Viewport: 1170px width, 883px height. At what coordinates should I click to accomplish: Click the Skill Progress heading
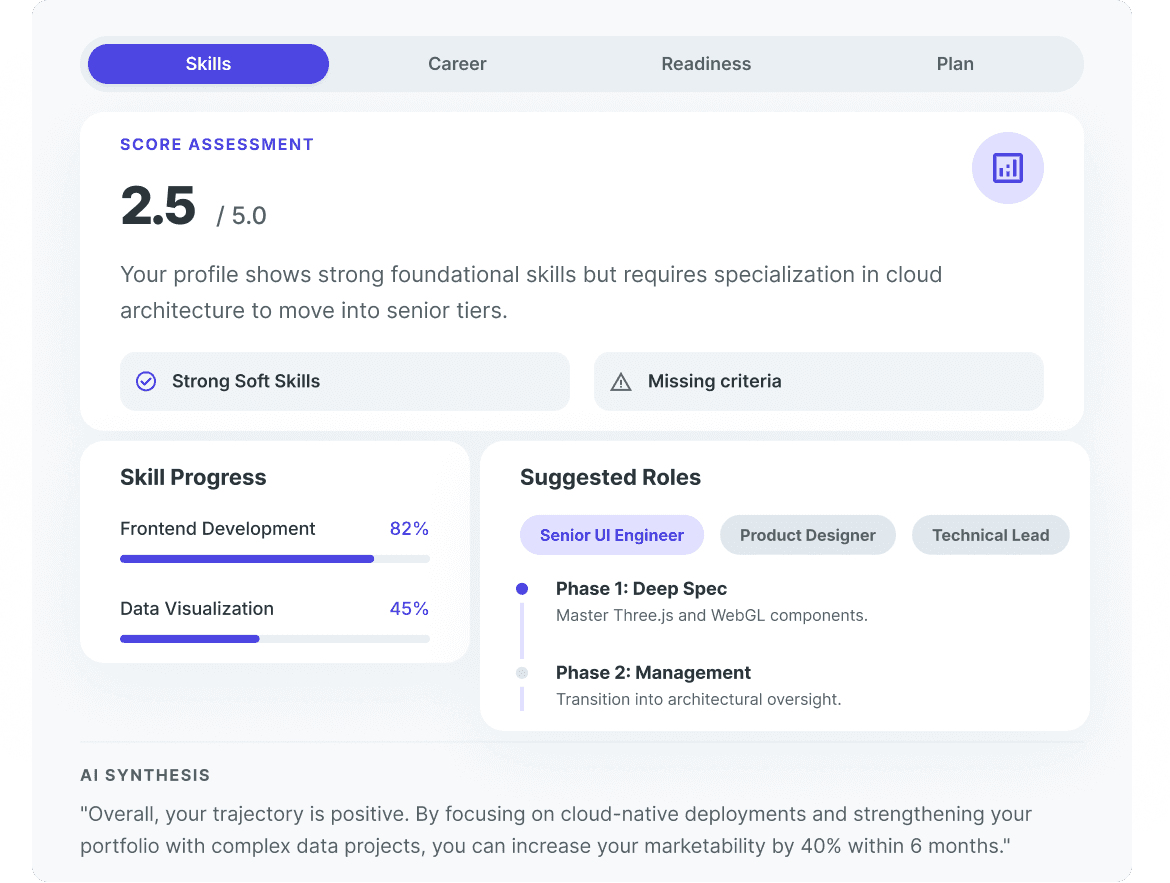point(193,477)
